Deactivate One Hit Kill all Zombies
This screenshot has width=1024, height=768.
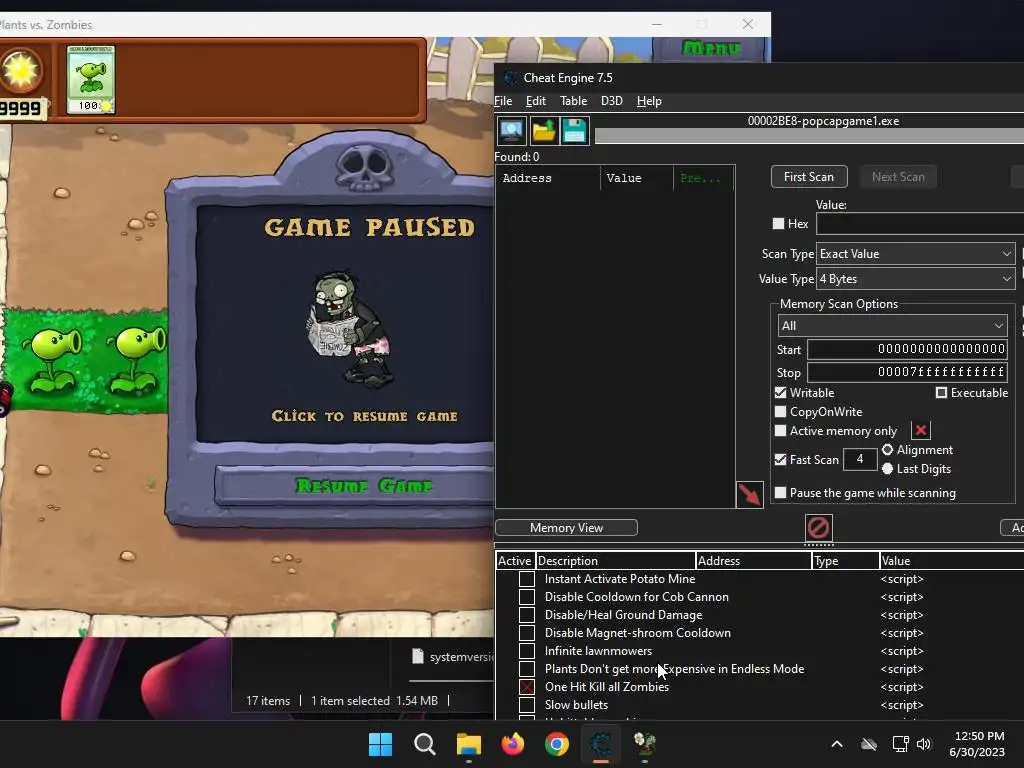click(x=526, y=686)
